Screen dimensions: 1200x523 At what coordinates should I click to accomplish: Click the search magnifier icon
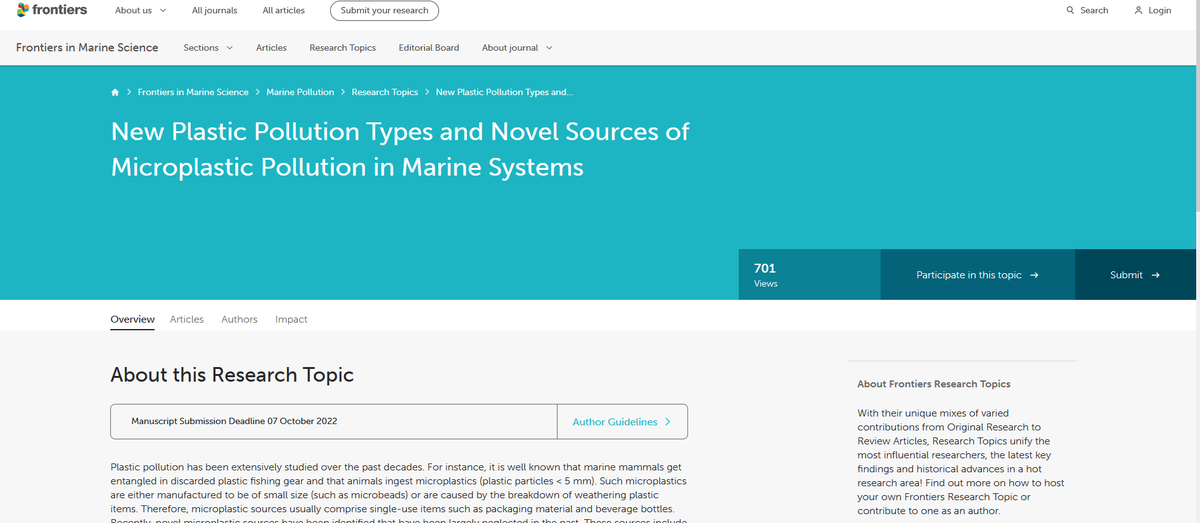point(1070,11)
